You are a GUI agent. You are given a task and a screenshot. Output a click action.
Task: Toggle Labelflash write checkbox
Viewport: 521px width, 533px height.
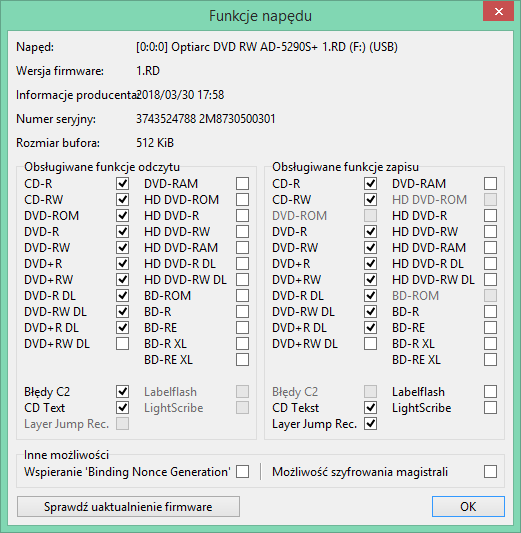click(x=490, y=392)
